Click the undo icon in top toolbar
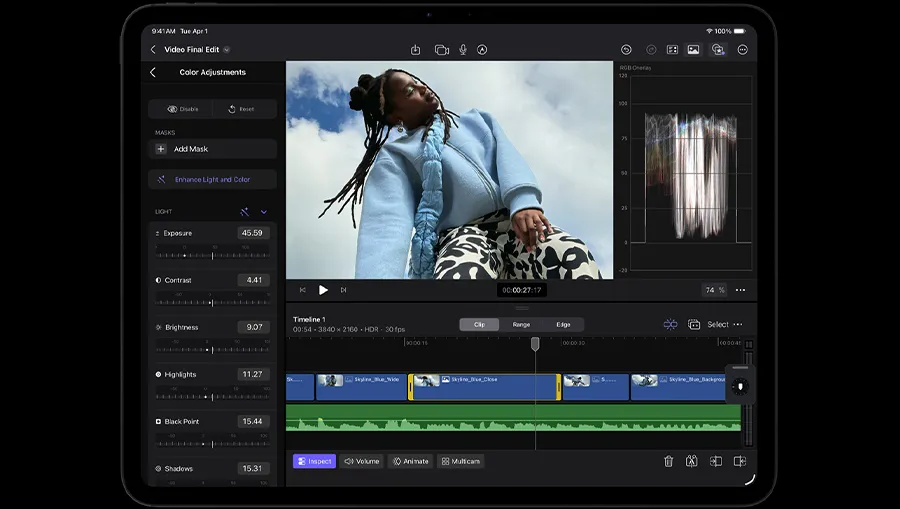 (626, 49)
